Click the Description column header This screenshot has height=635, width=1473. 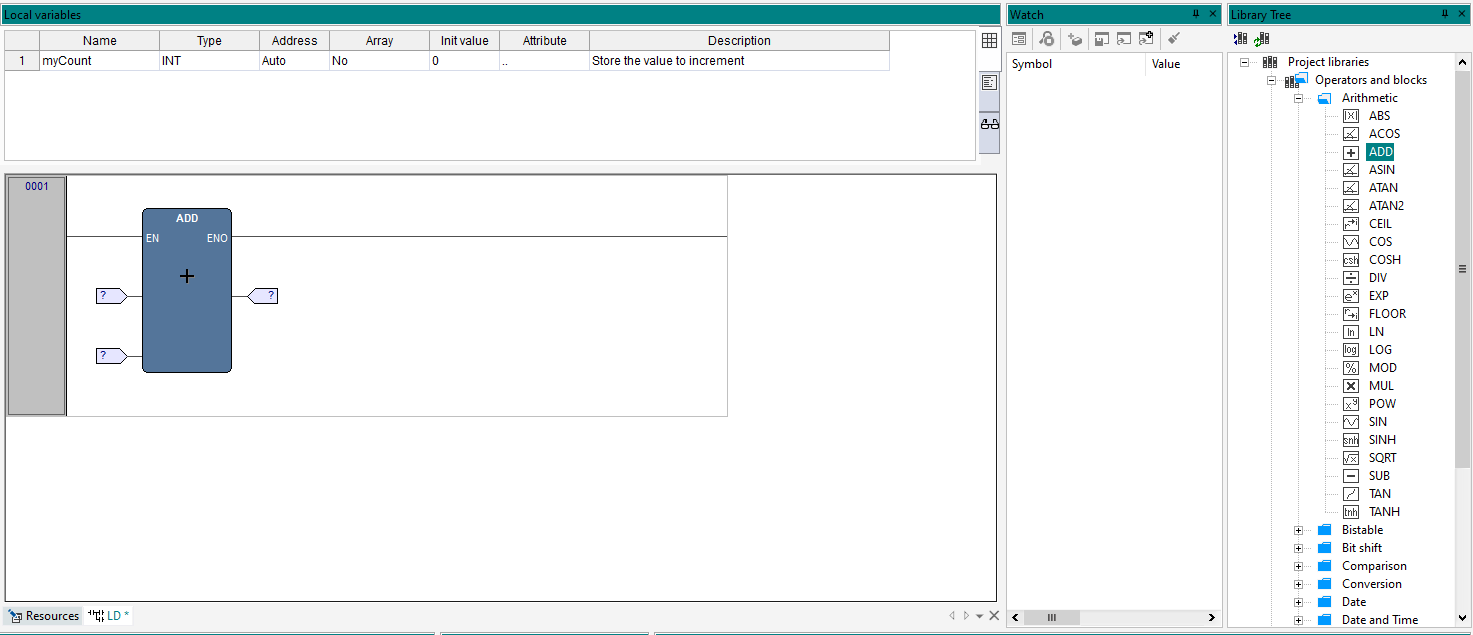[x=739, y=41]
